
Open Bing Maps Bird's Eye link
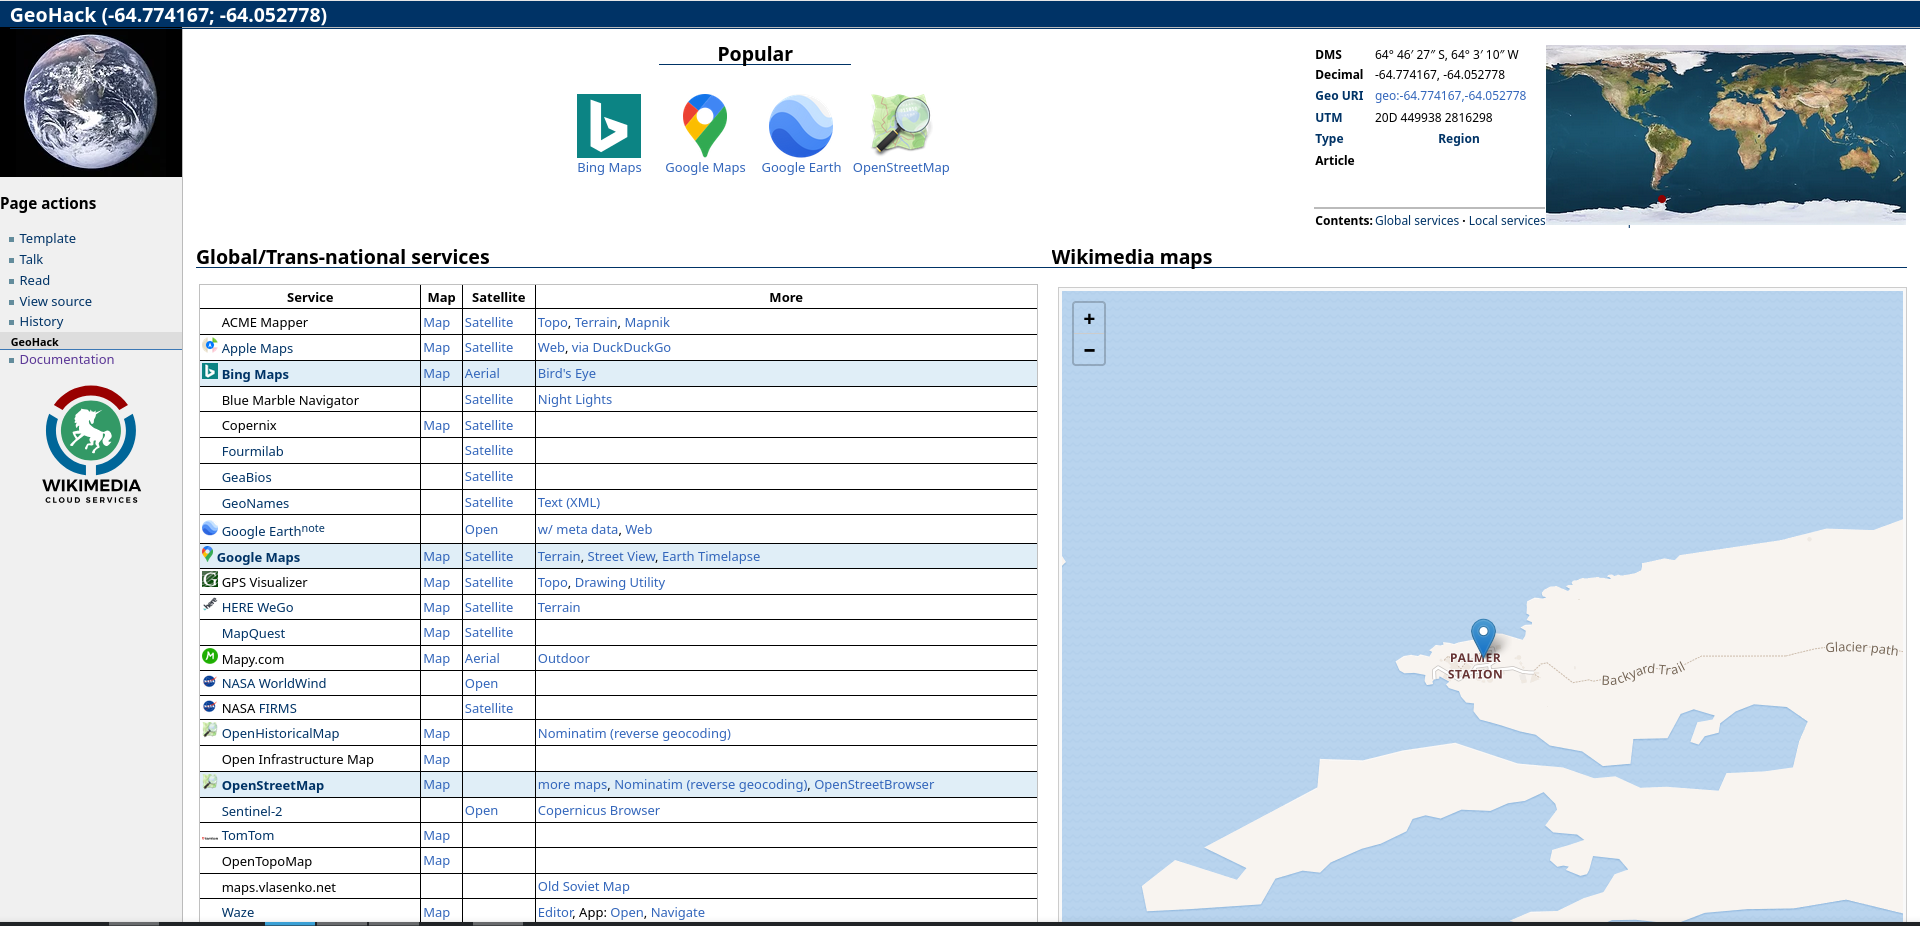567,373
